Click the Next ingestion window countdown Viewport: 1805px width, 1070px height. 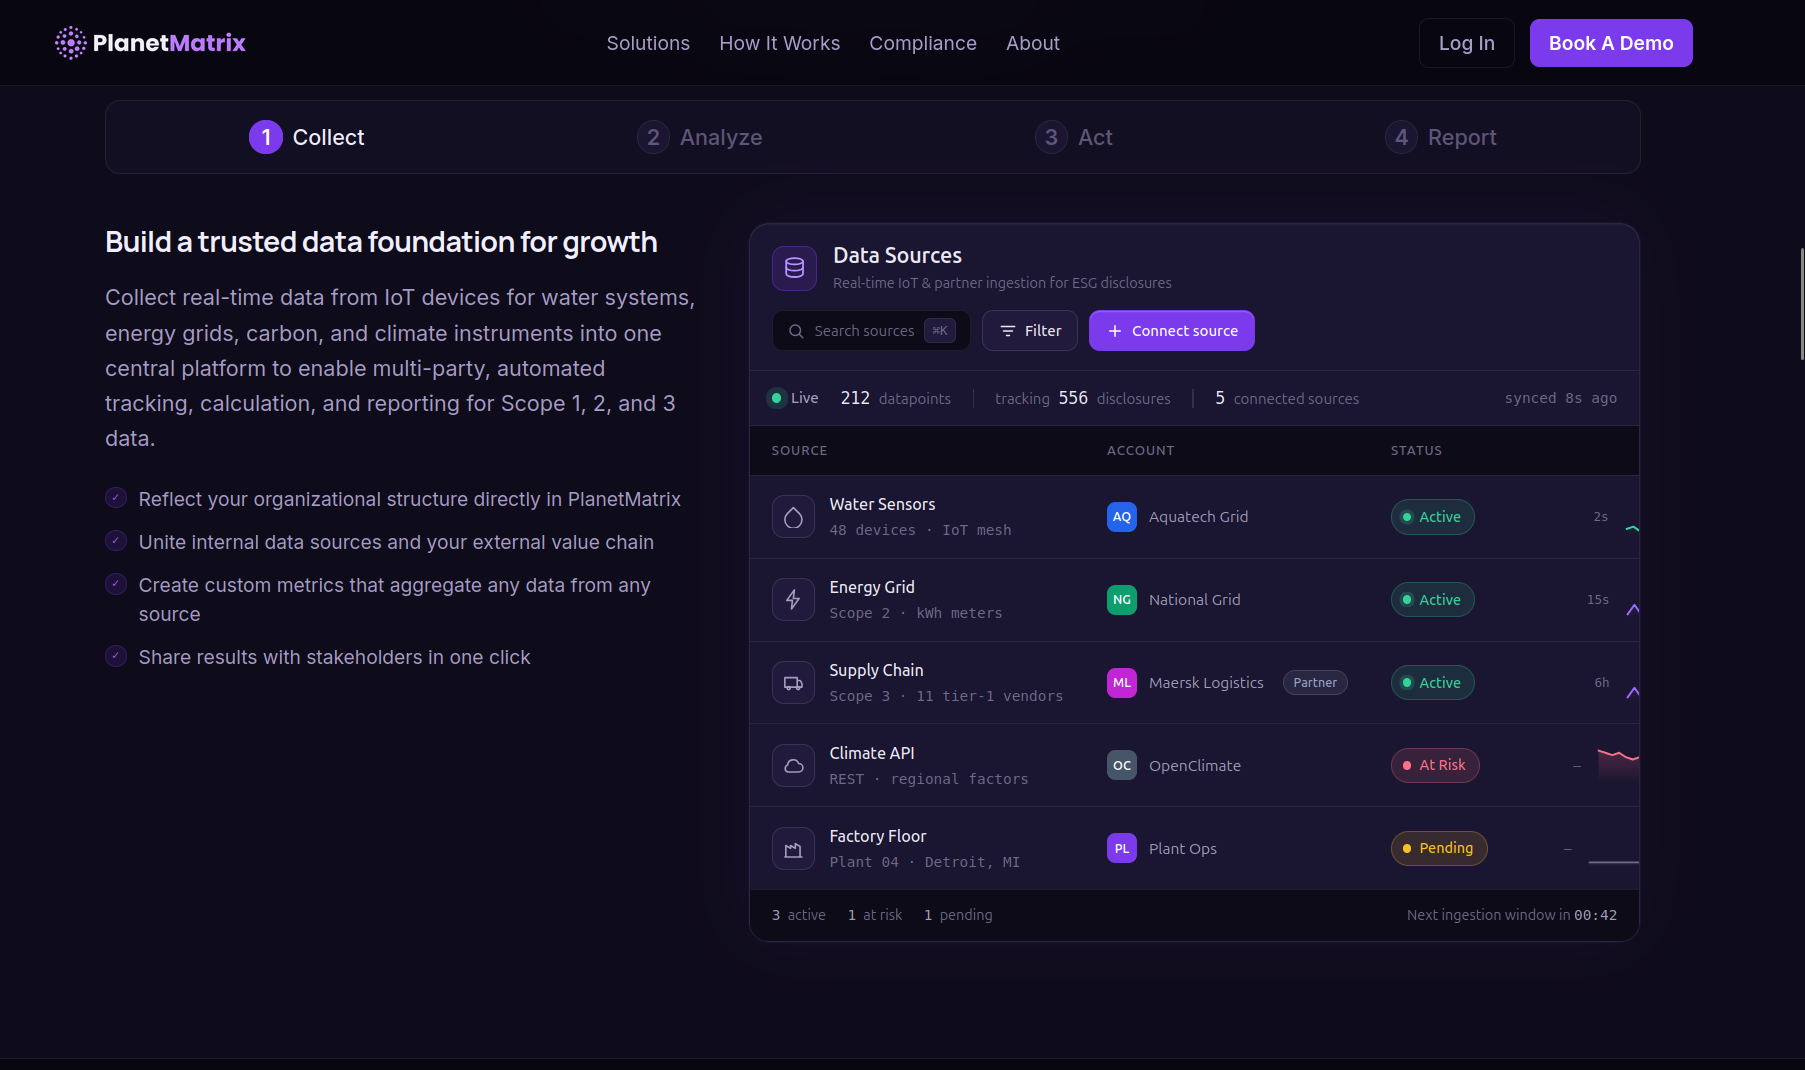(x=1512, y=915)
